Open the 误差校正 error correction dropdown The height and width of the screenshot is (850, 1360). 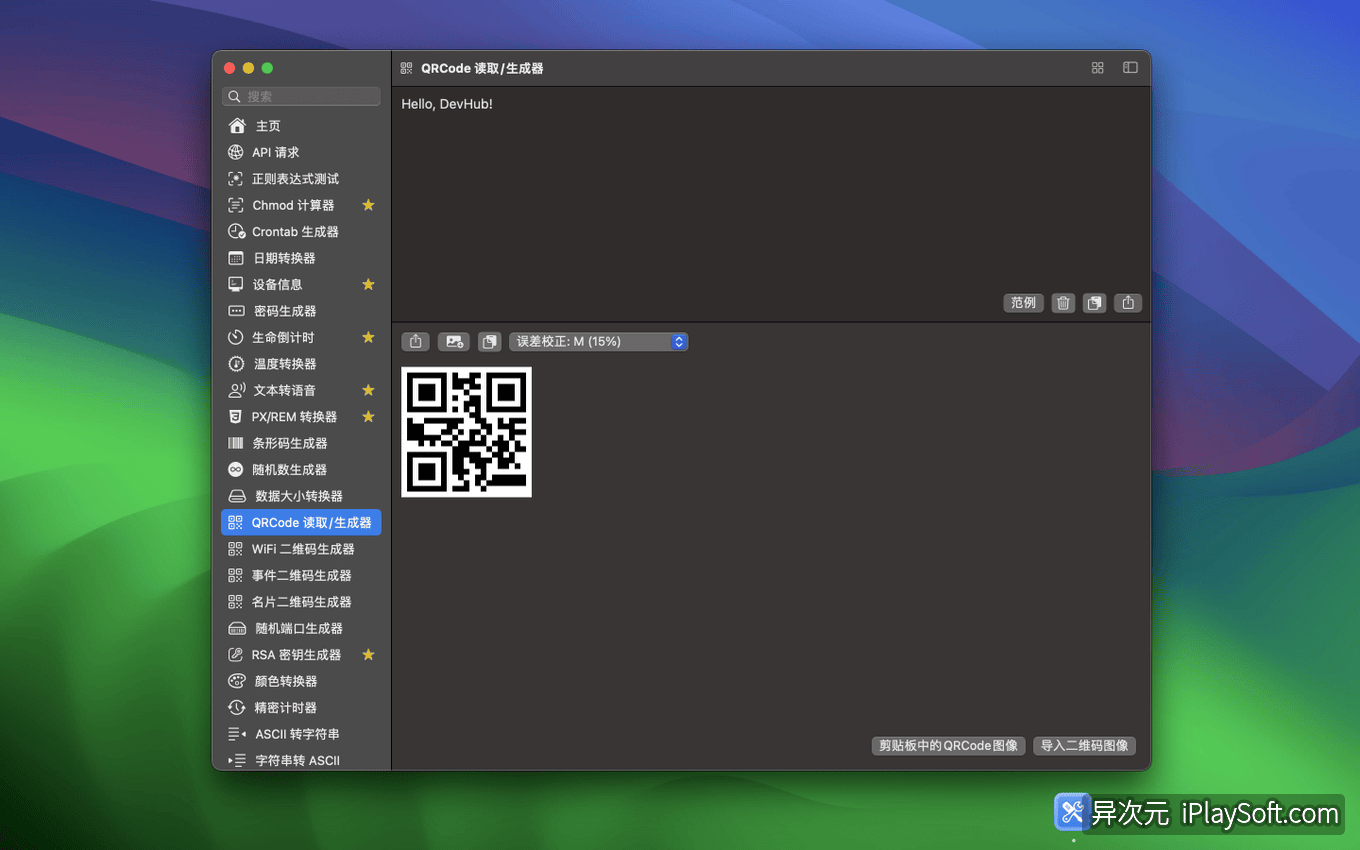click(x=598, y=341)
